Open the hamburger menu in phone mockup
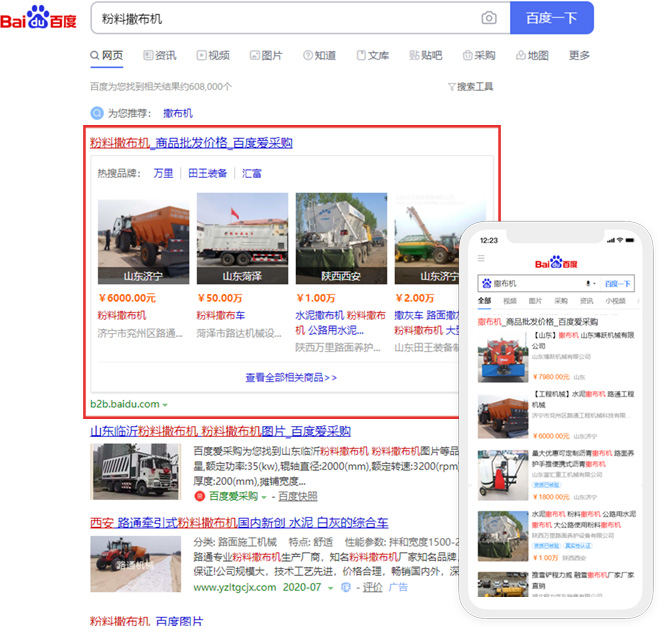 tap(481, 258)
